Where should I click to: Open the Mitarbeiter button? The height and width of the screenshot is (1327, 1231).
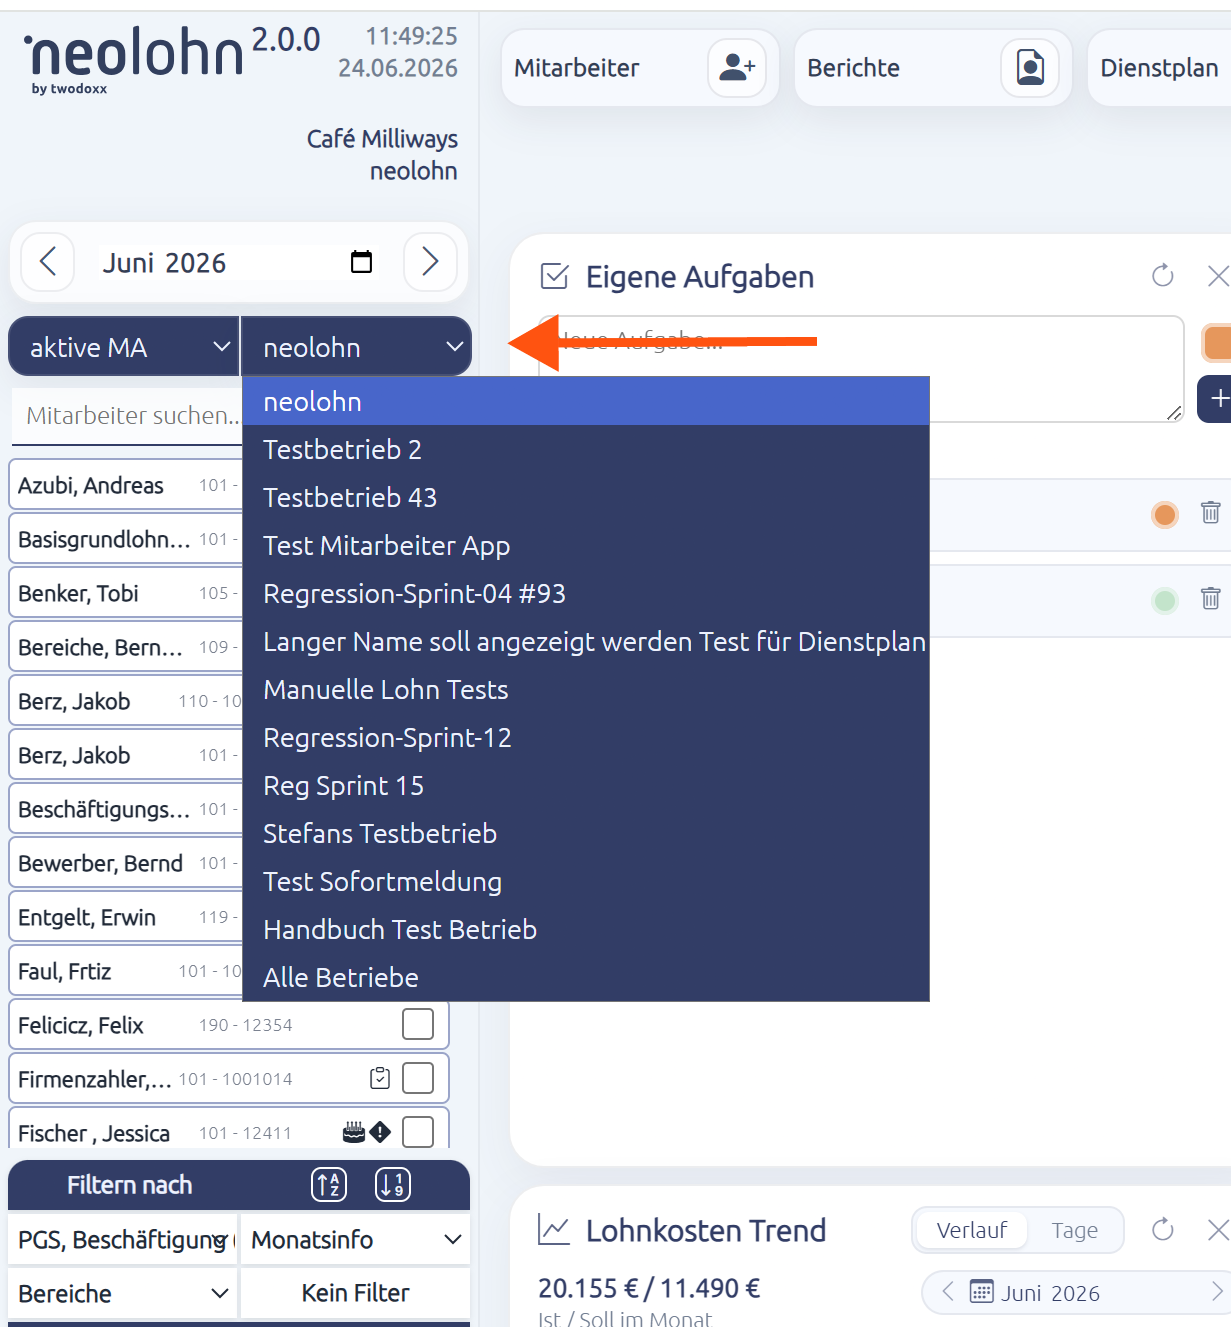tap(640, 68)
